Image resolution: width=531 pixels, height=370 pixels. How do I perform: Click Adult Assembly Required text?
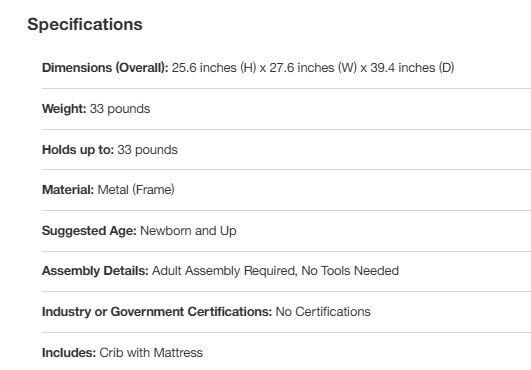click(x=225, y=271)
